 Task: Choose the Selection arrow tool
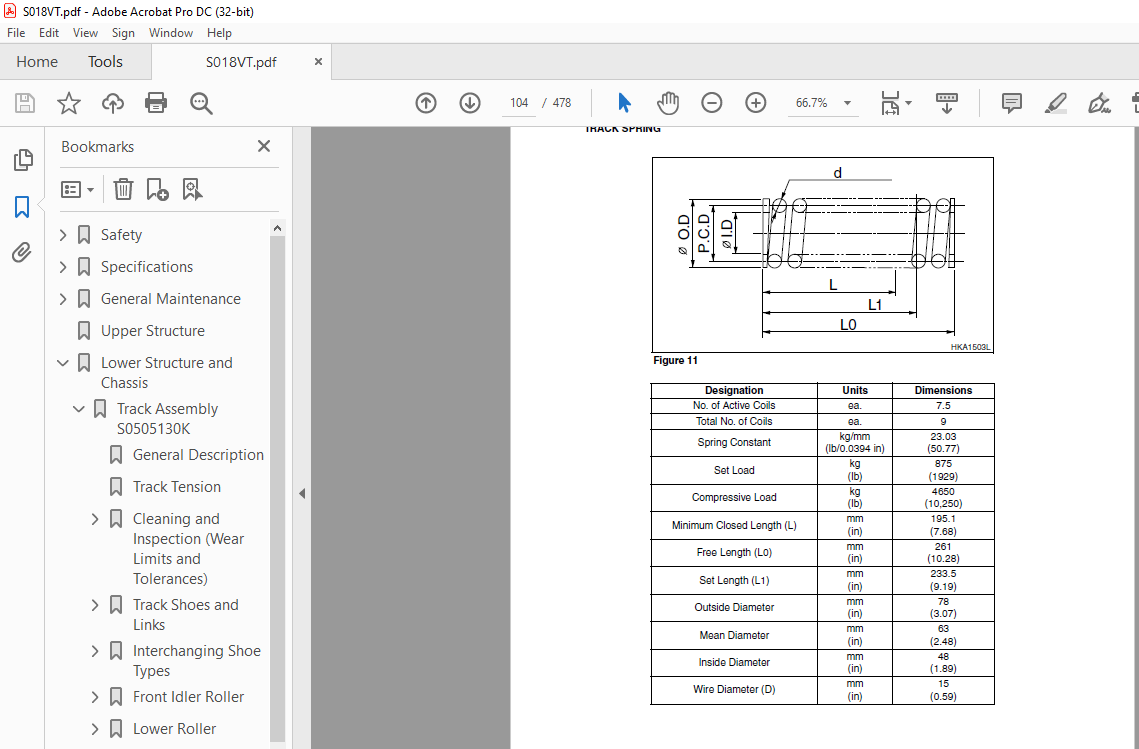click(x=624, y=103)
